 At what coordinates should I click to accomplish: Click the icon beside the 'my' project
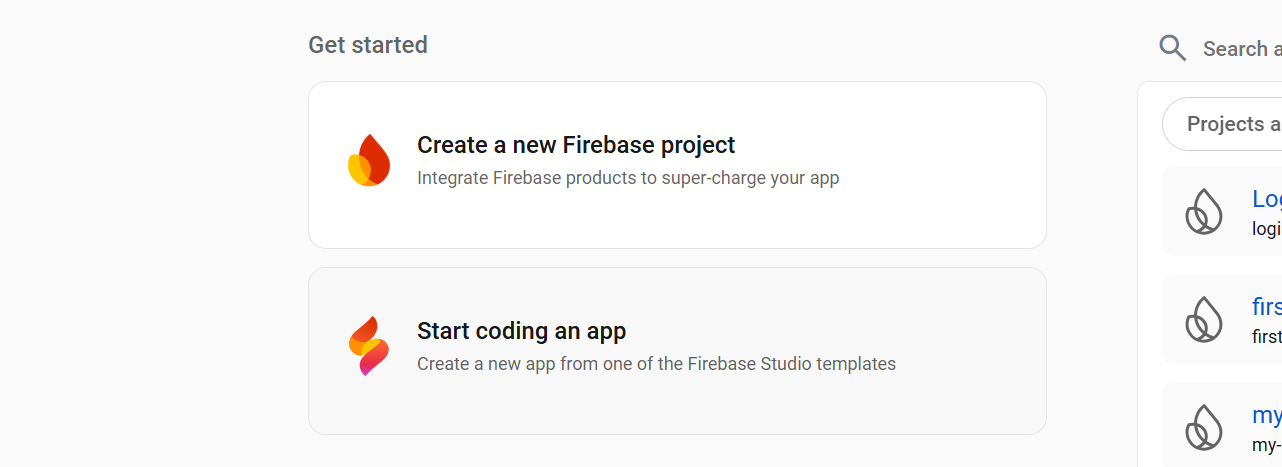pyautogui.click(x=1204, y=427)
